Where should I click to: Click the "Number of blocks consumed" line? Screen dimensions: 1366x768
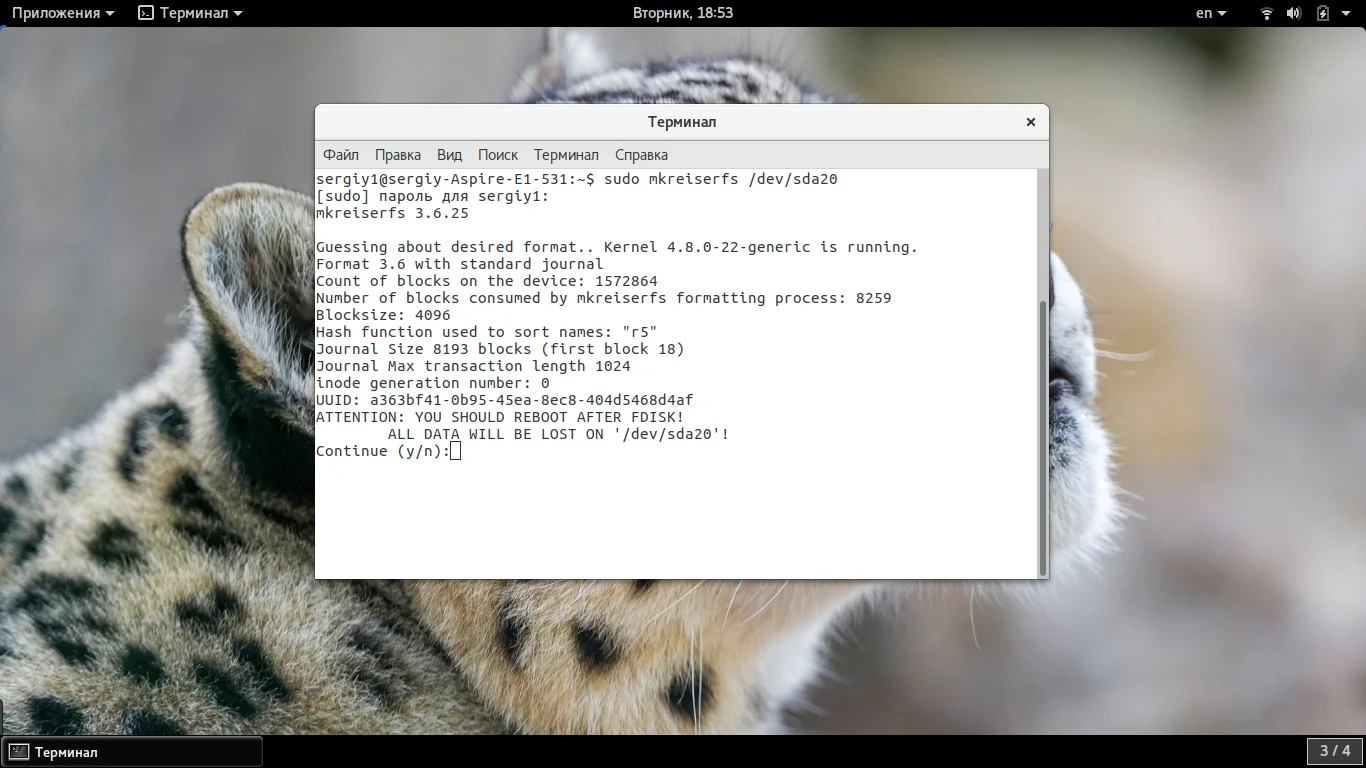(604, 298)
